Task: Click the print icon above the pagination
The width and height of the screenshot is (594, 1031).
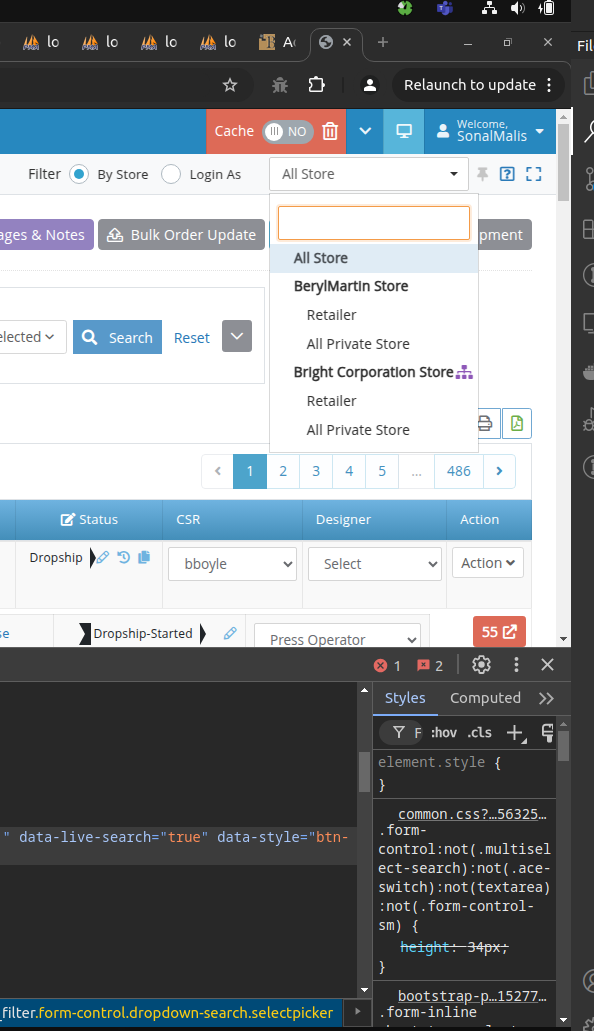Action: point(485,423)
